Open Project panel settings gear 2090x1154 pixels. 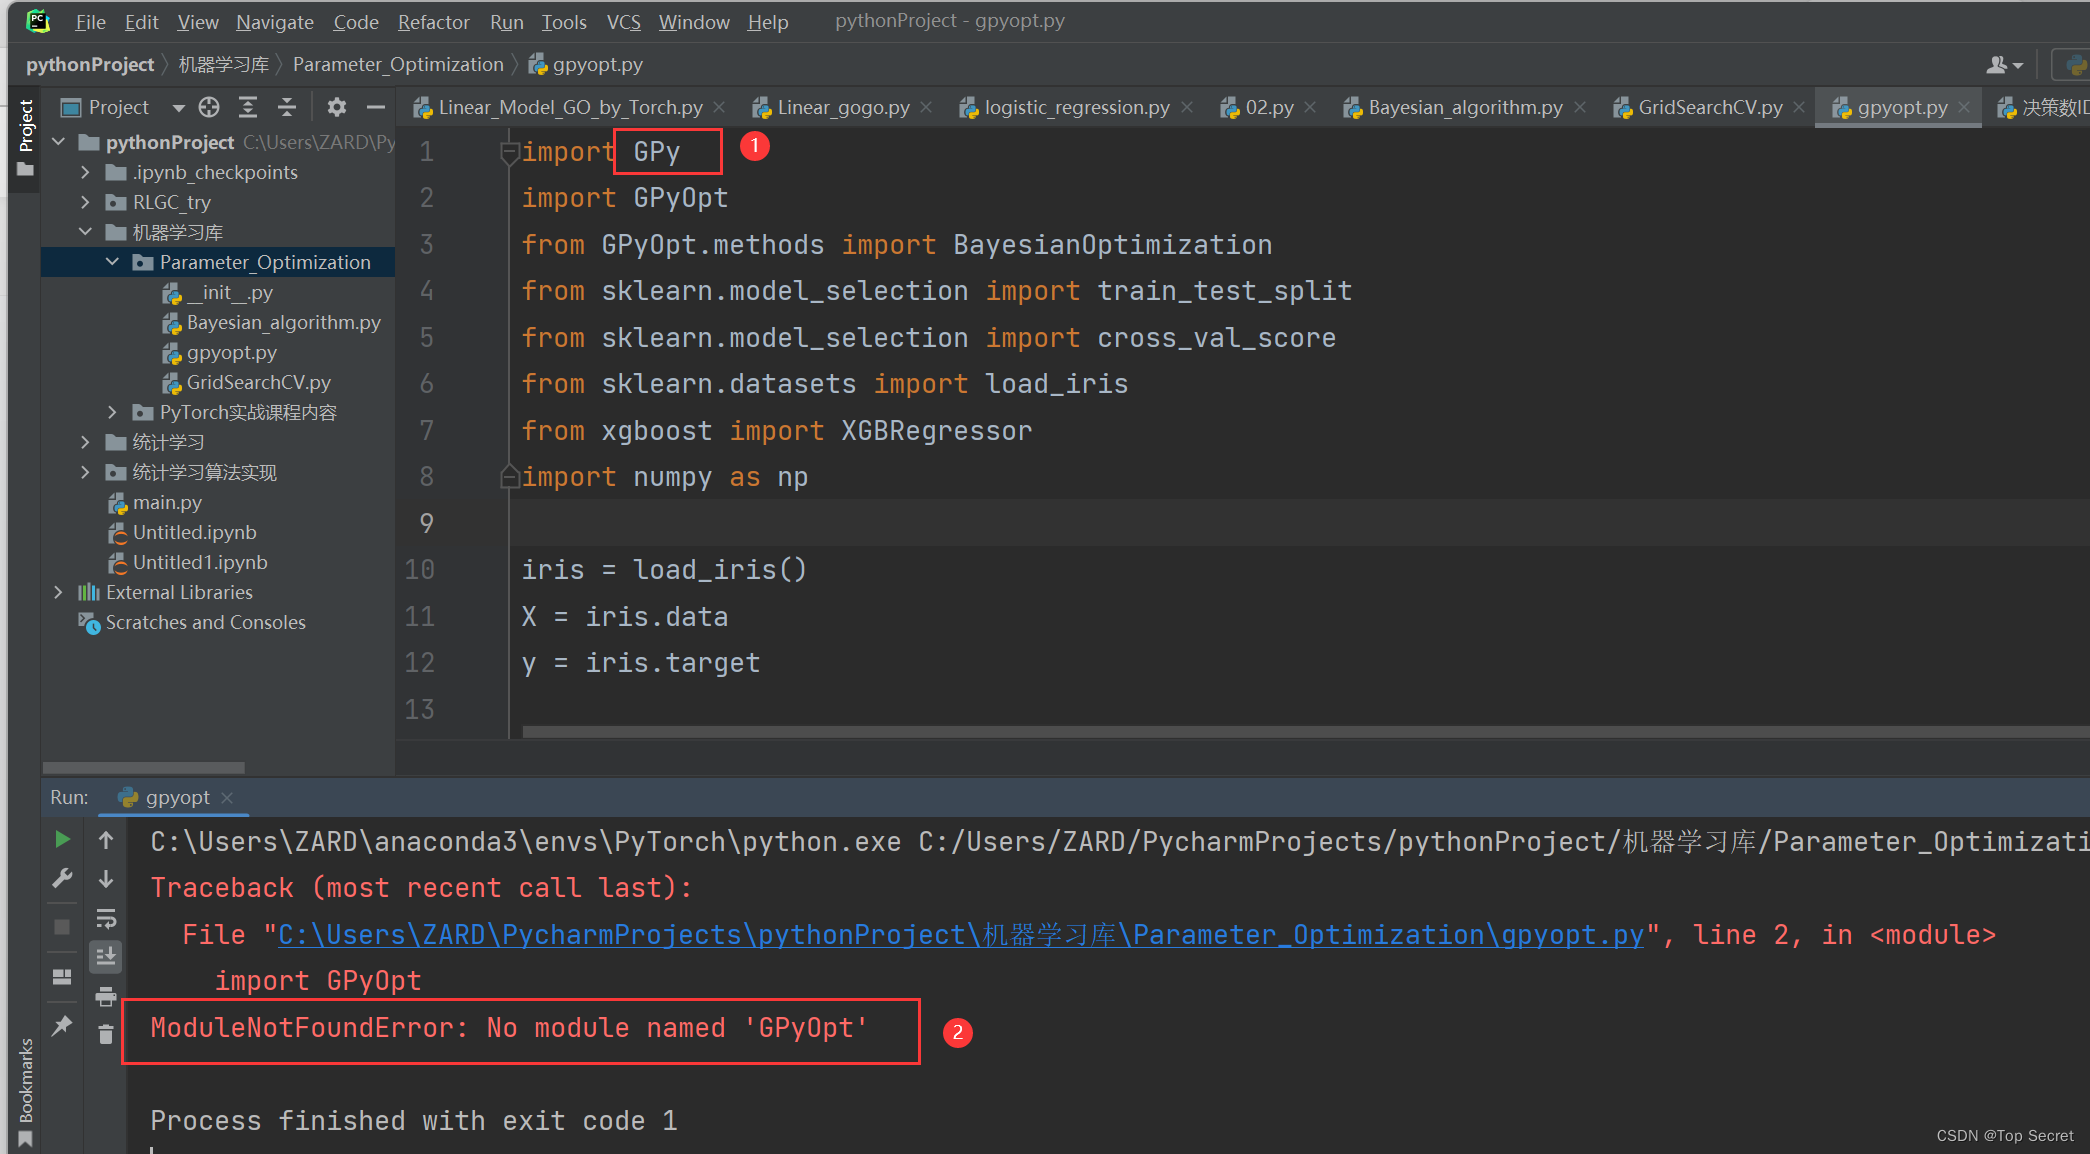(337, 107)
